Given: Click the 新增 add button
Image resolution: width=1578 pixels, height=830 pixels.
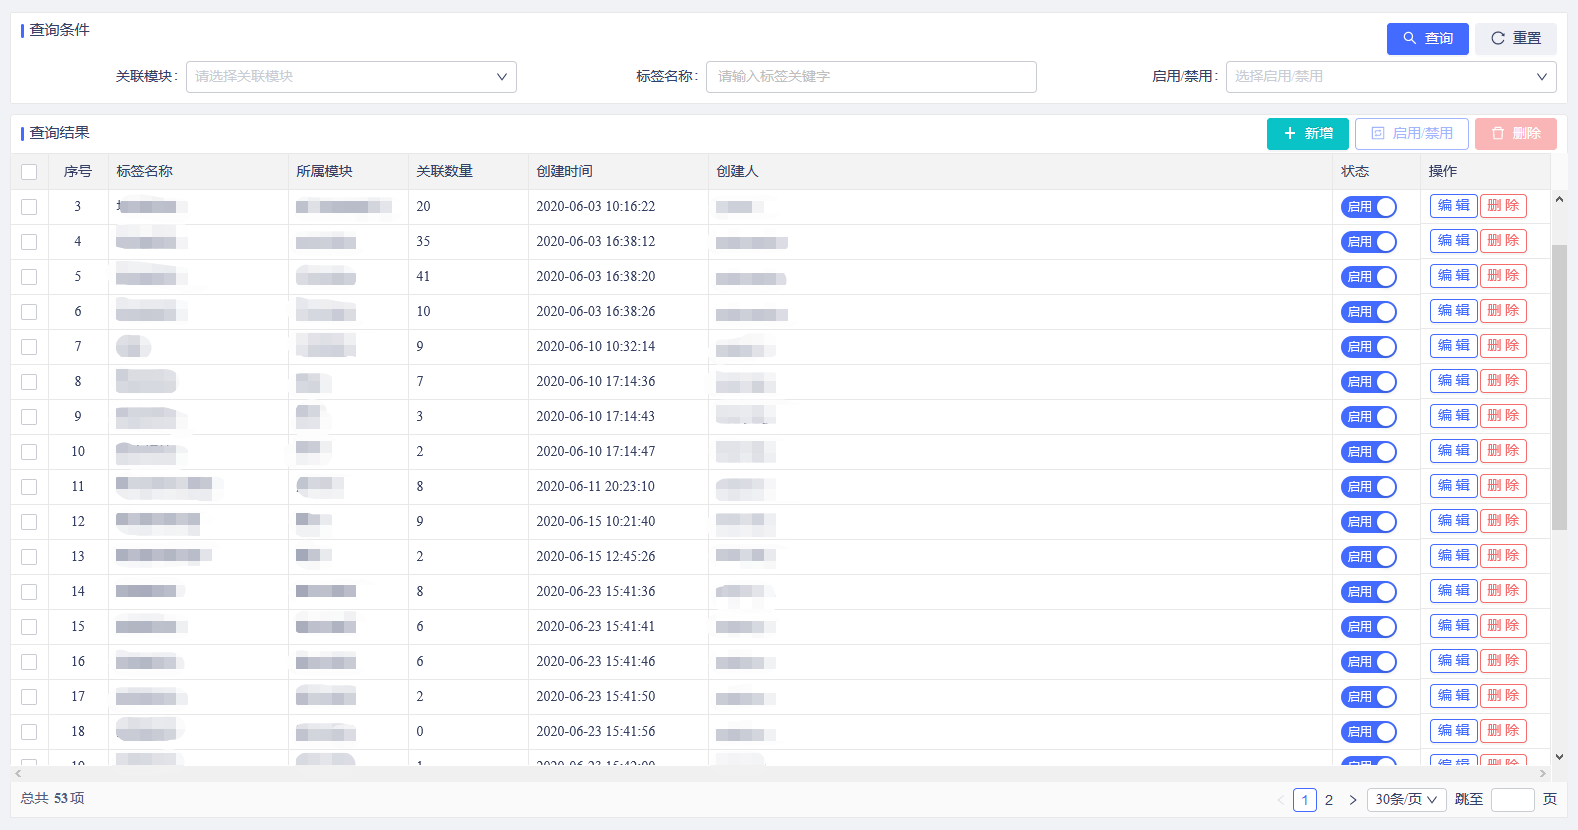Looking at the screenshot, I should [x=1307, y=133].
